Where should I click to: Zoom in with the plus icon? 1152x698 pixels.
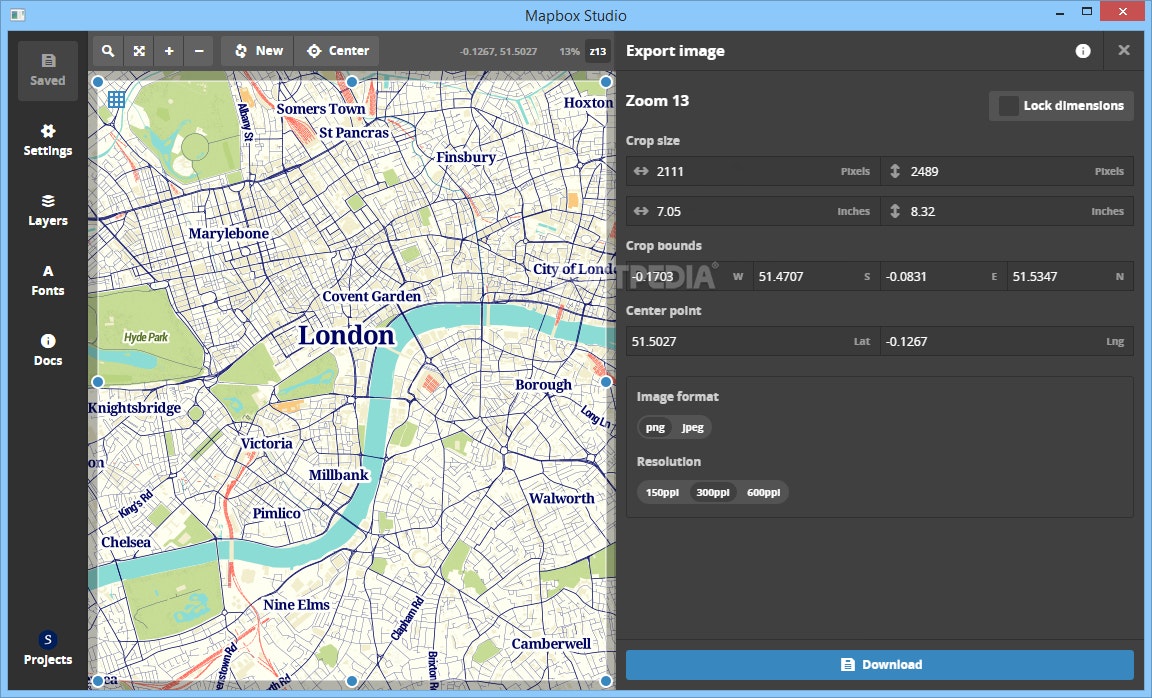168,50
